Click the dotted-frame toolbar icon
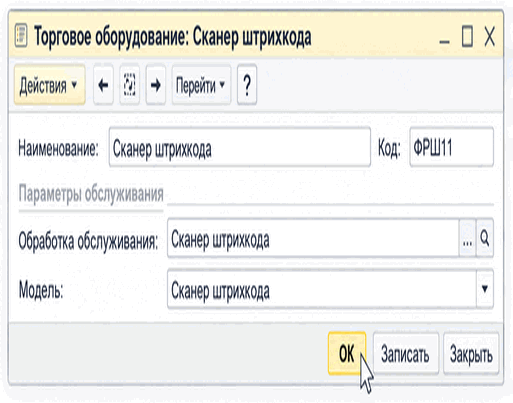Image resolution: width=513 pixels, height=403 pixels. point(129,85)
